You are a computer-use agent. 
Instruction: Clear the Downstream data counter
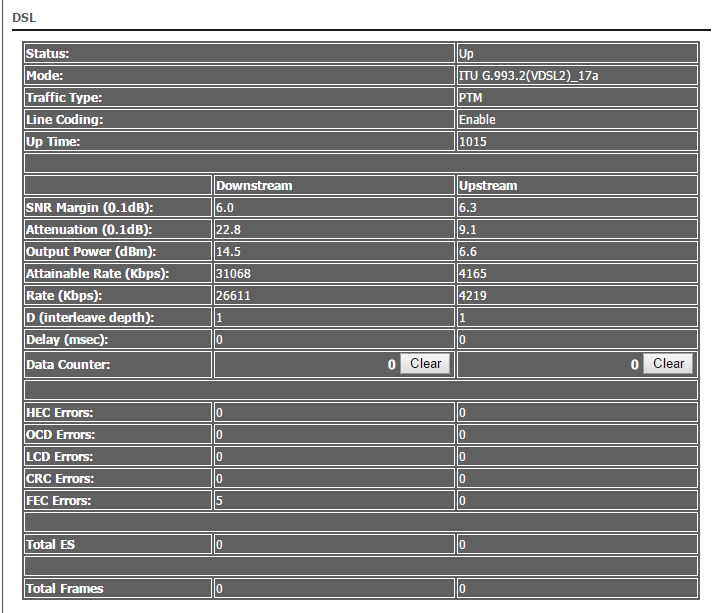pyautogui.click(x=426, y=364)
